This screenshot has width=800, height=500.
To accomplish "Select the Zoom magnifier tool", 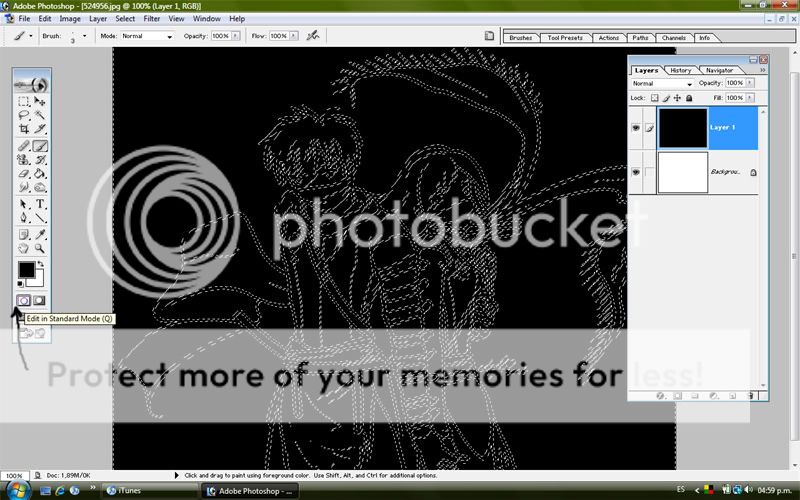I will coord(41,247).
